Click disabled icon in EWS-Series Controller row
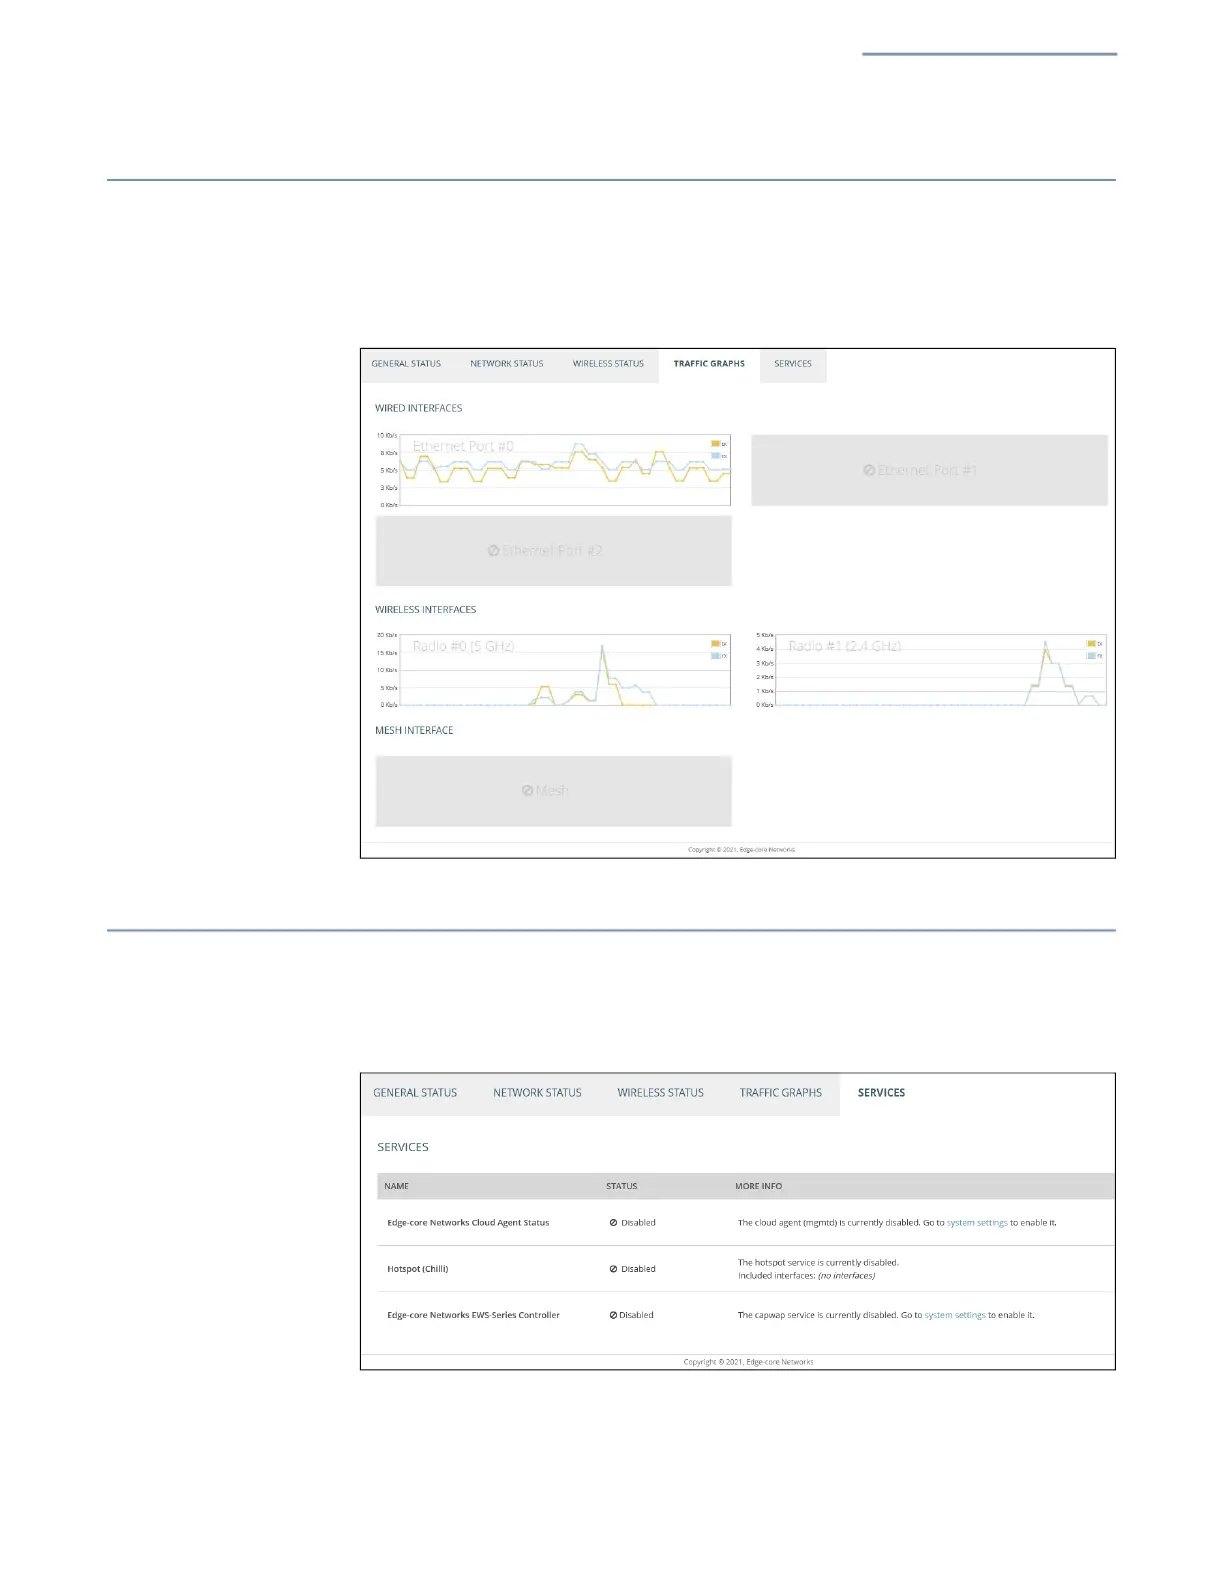The width and height of the screenshot is (1224, 1584). tap(613, 1315)
